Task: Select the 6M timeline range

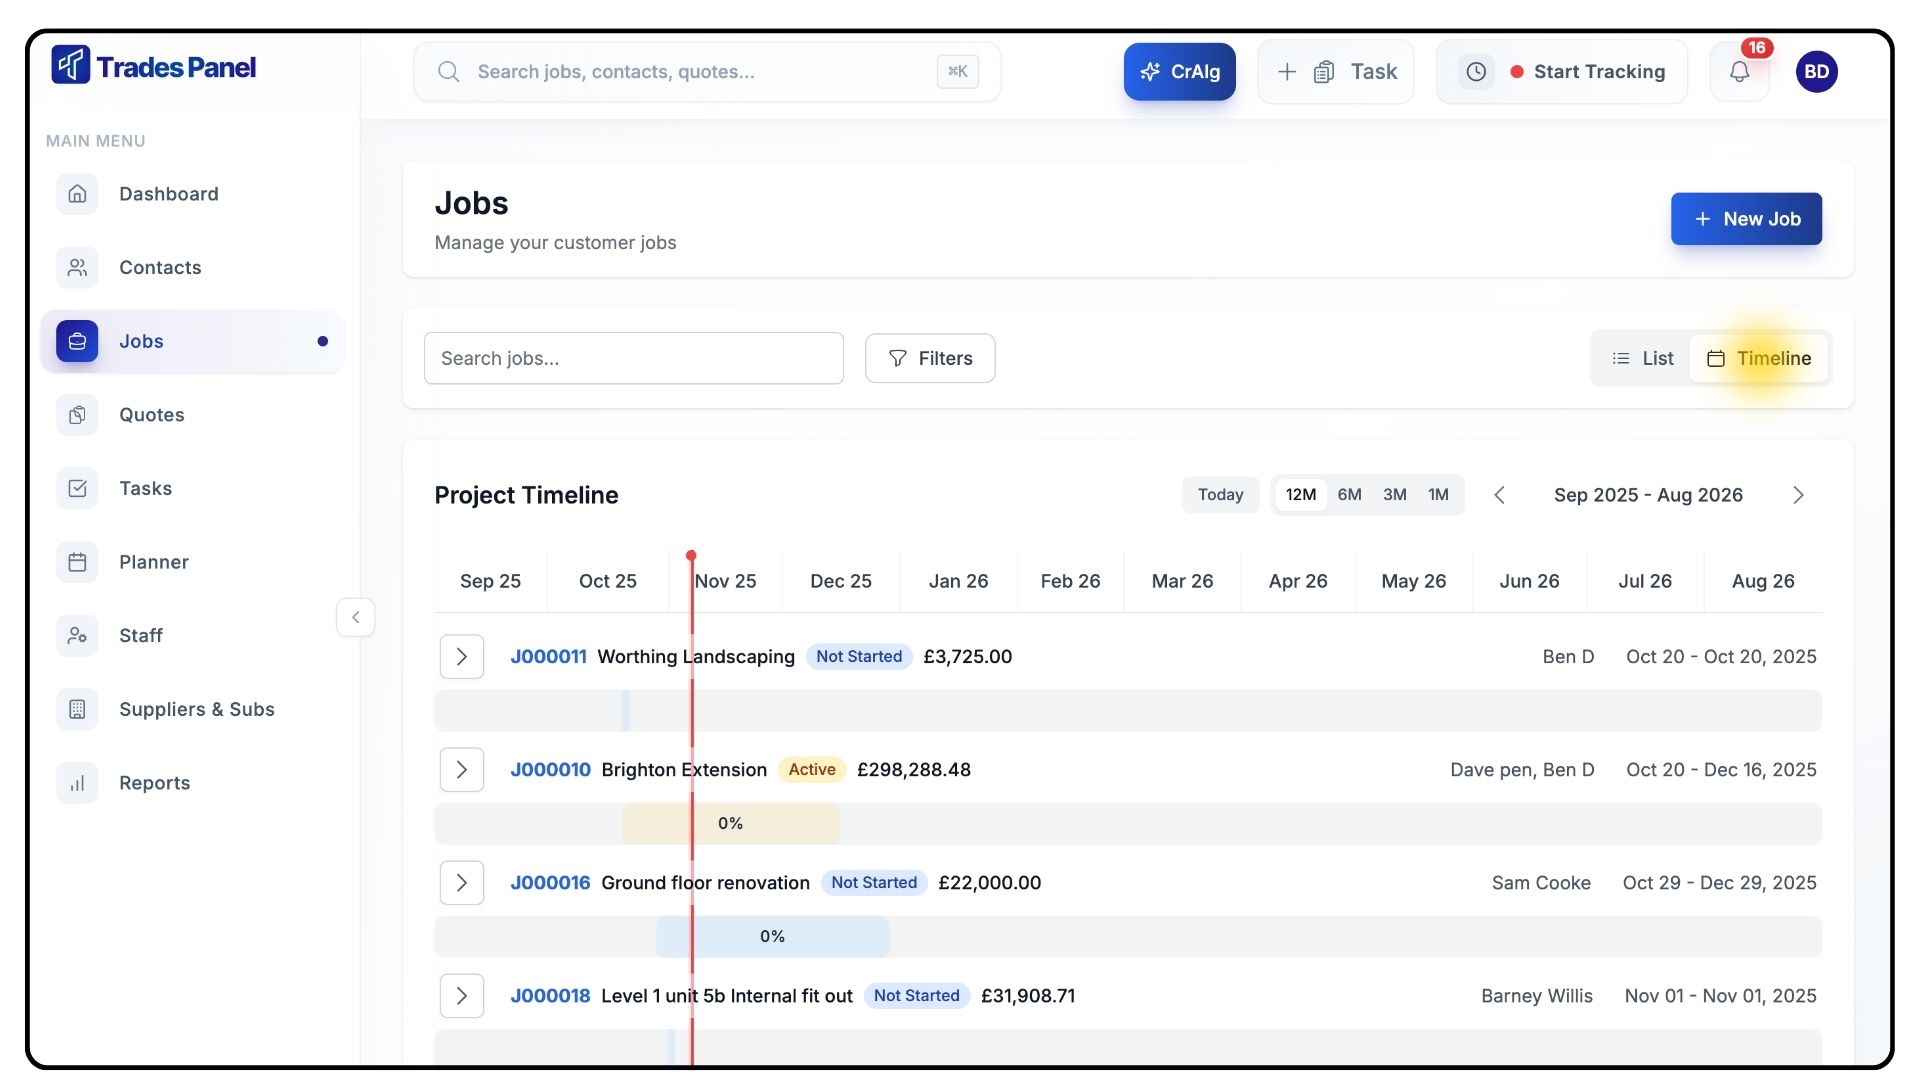Action: [x=1349, y=495]
